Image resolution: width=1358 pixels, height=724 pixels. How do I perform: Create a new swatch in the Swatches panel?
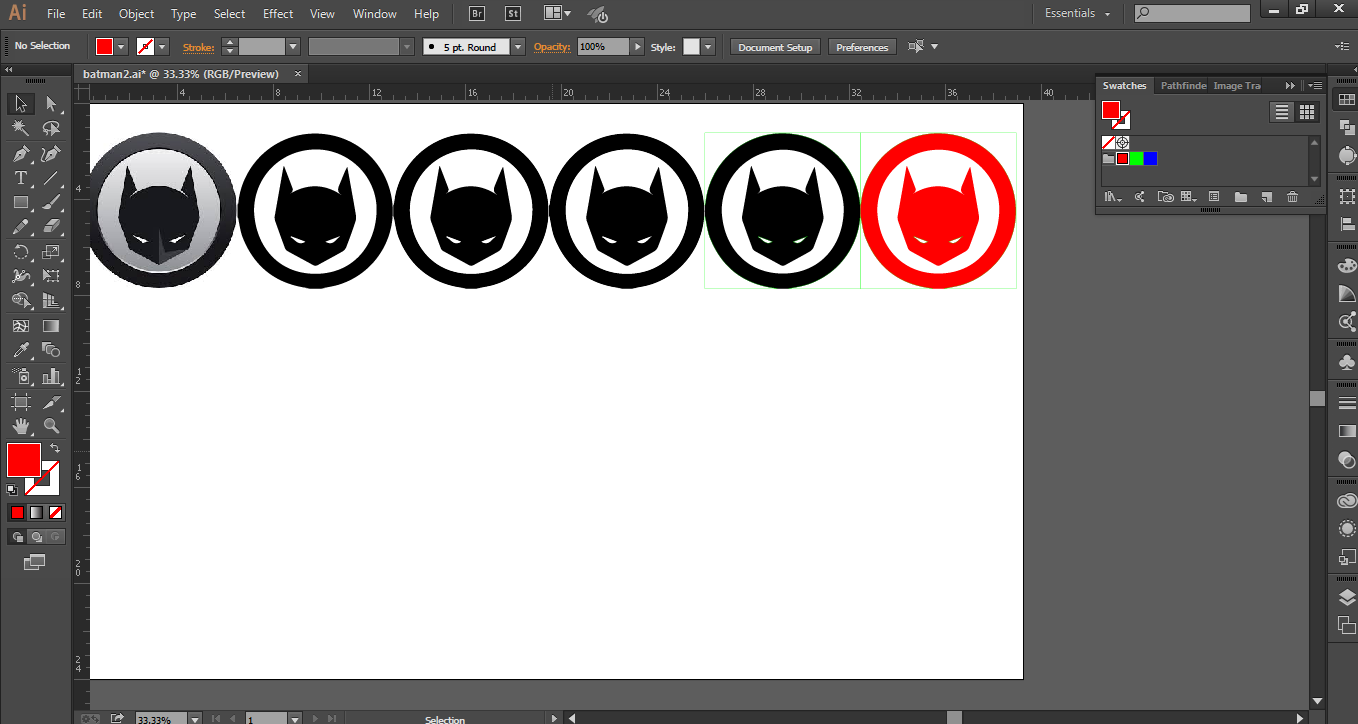pos(1266,197)
